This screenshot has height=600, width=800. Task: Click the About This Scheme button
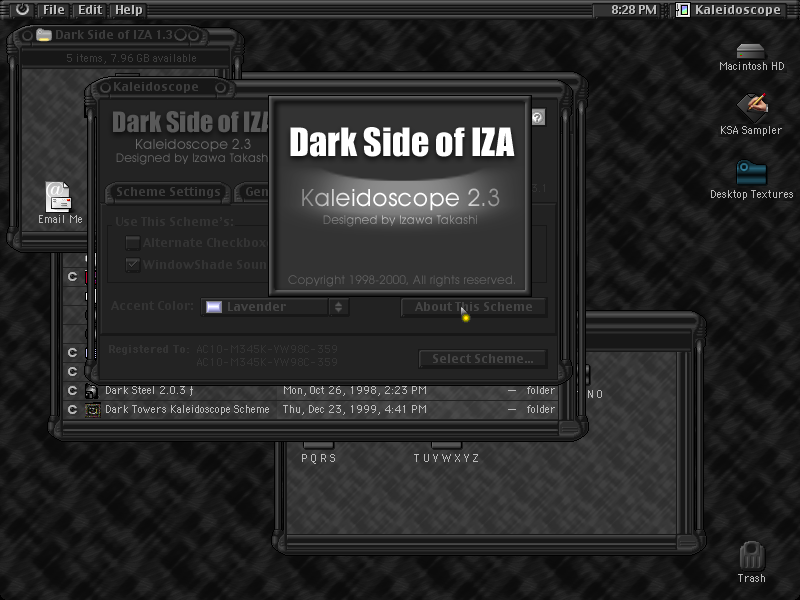(x=473, y=307)
